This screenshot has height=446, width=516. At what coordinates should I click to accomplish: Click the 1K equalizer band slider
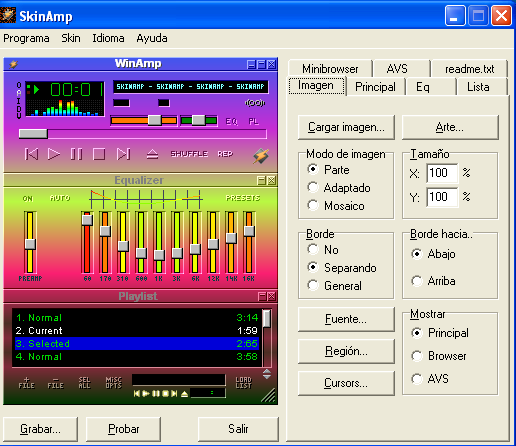pyautogui.click(x=159, y=242)
